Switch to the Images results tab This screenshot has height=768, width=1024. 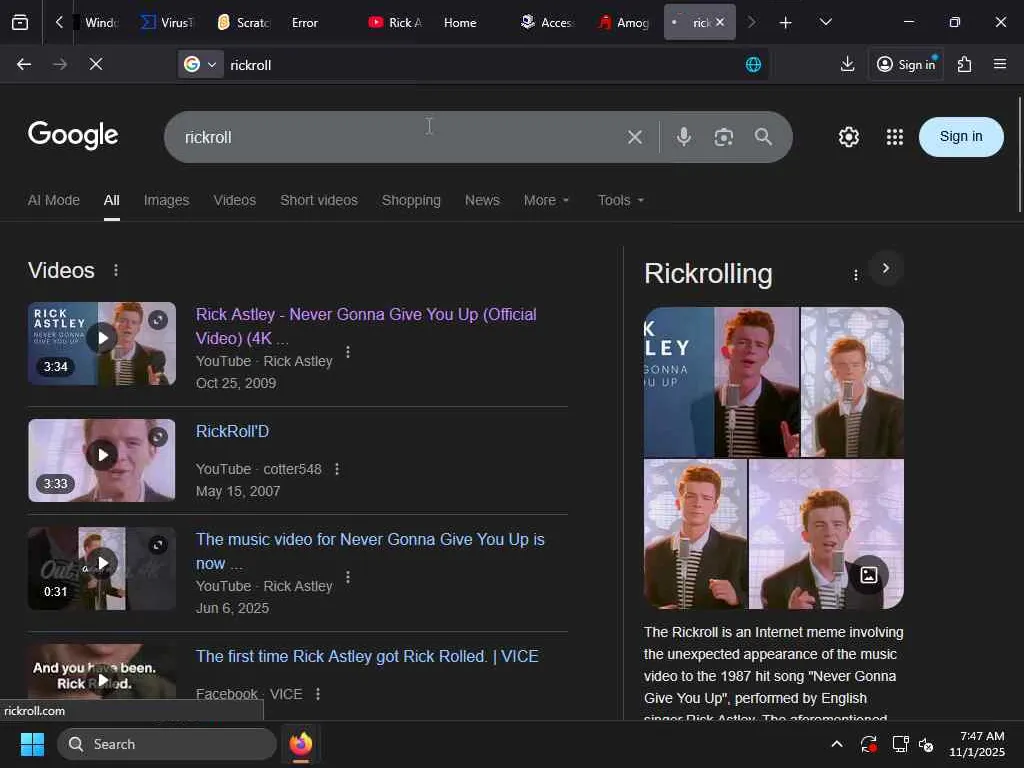point(166,200)
